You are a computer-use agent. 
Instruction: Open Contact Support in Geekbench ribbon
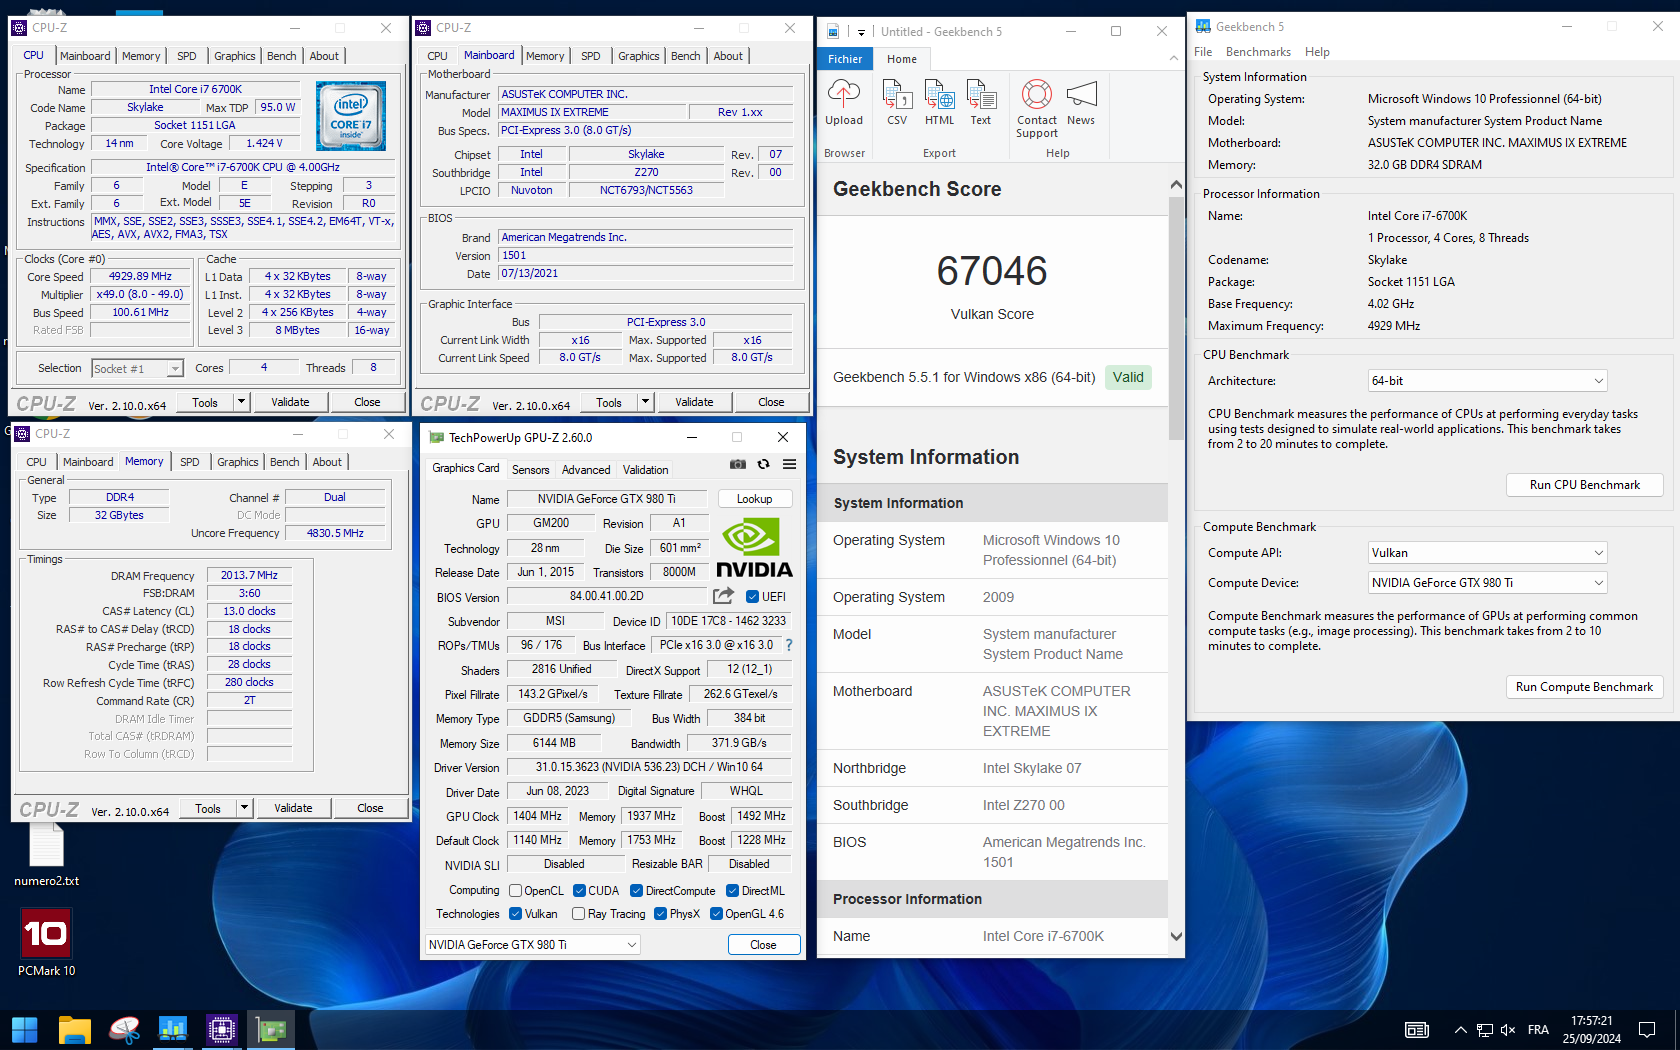(x=1037, y=108)
